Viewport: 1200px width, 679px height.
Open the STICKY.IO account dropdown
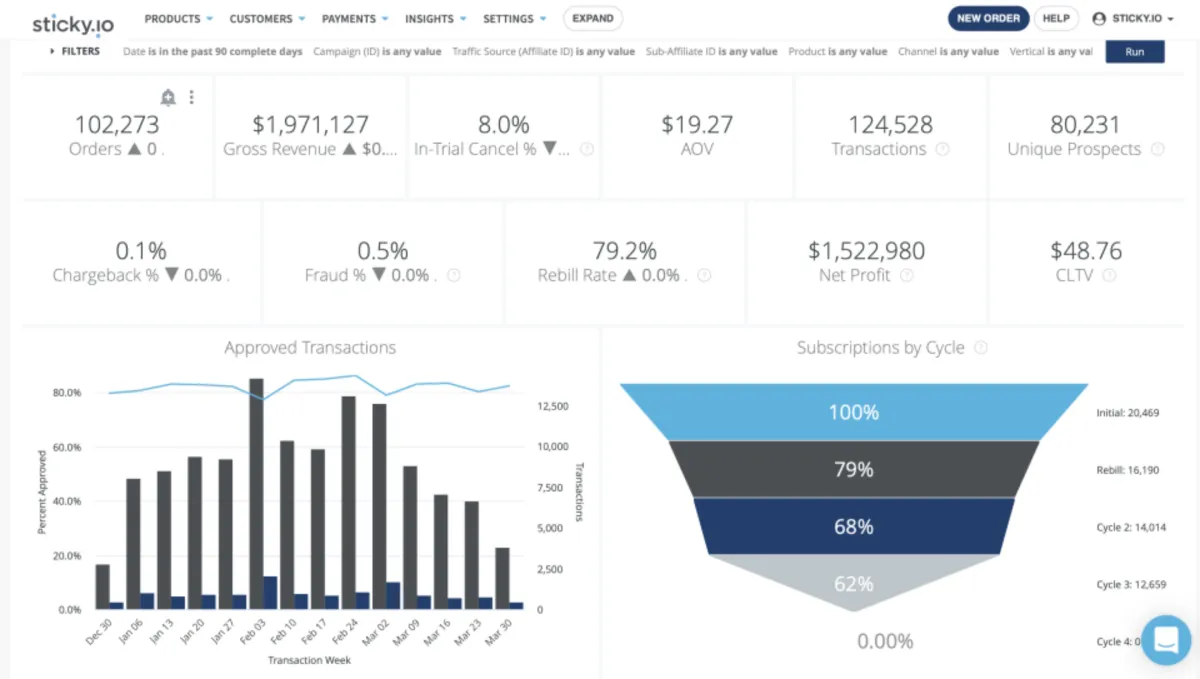(x=1133, y=19)
